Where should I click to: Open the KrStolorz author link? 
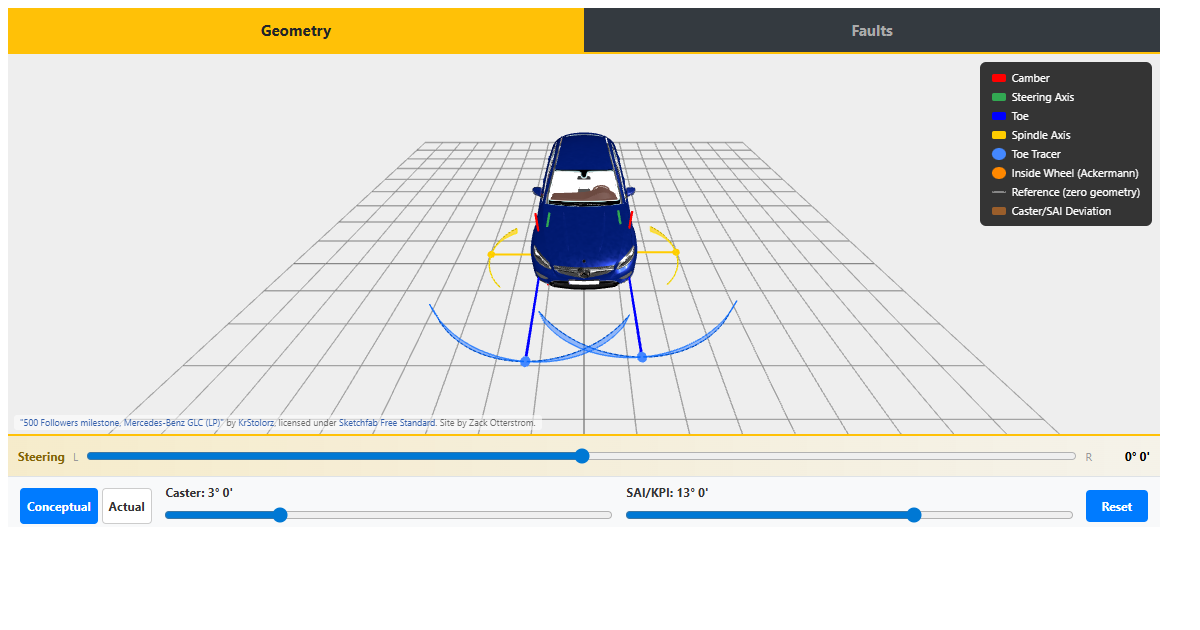coord(256,423)
